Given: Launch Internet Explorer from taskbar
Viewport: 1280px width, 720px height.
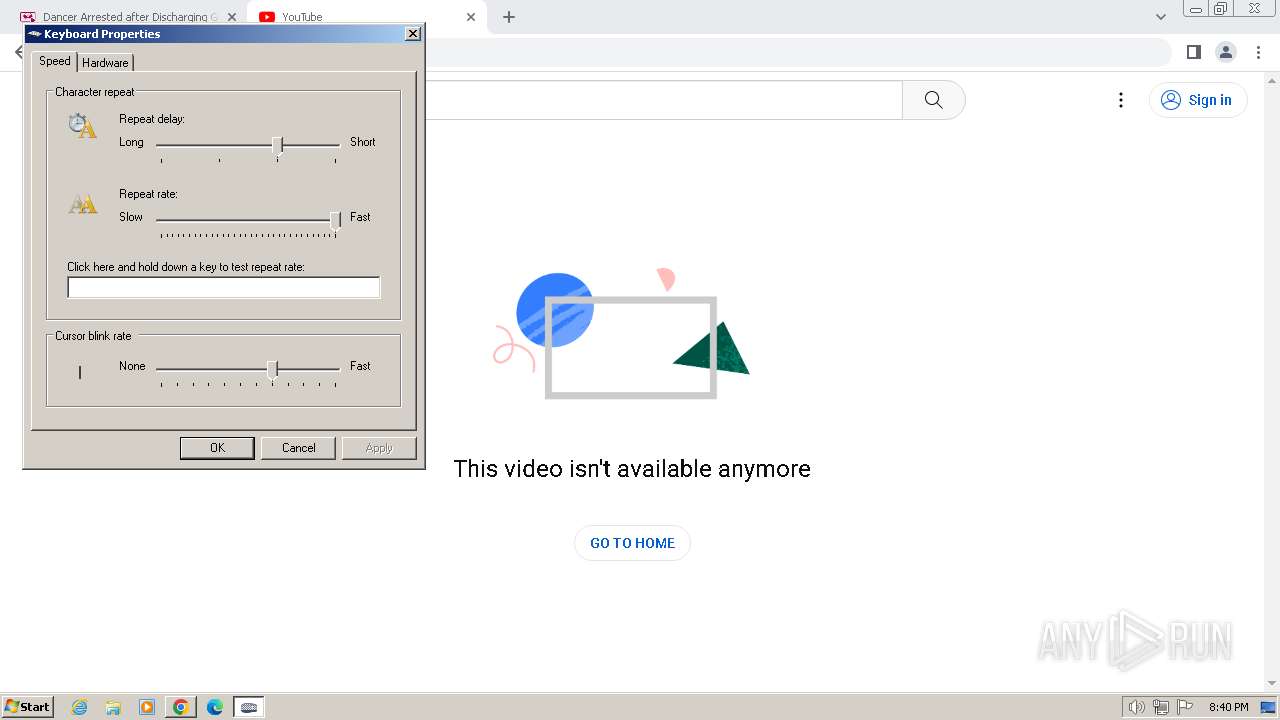Looking at the screenshot, I should [x=80, y=707].
